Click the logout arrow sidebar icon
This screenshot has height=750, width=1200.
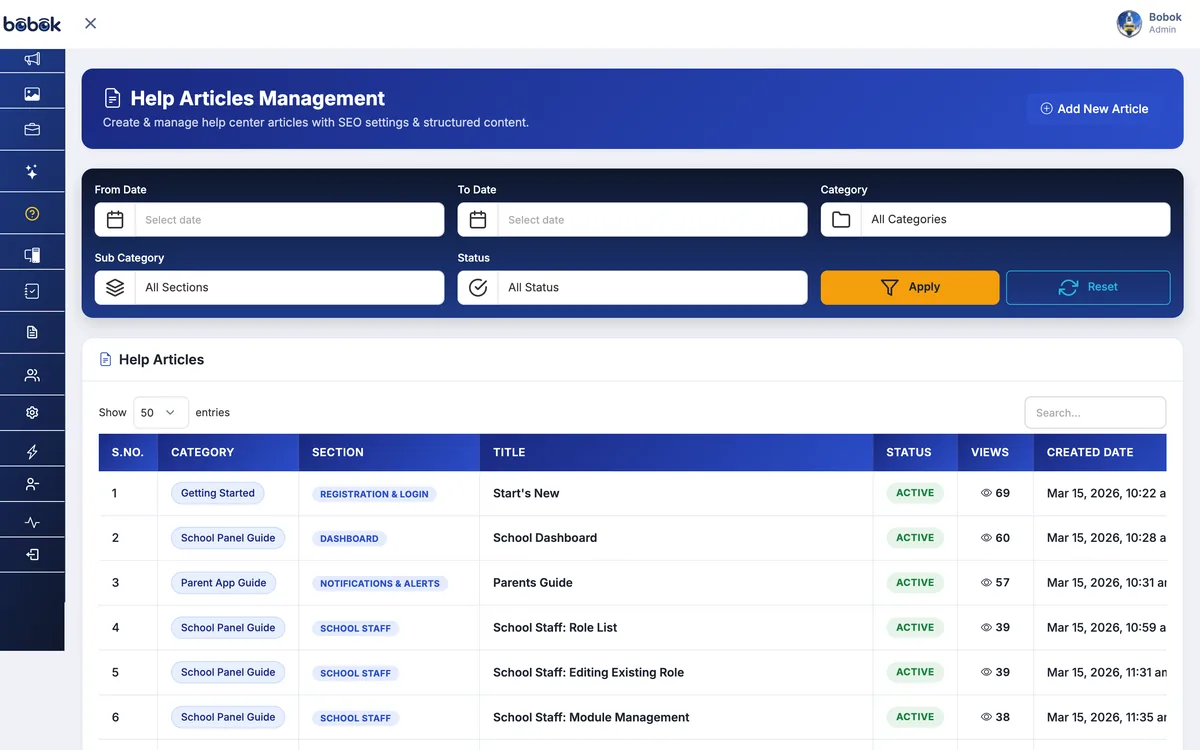[x=32, y=554]
